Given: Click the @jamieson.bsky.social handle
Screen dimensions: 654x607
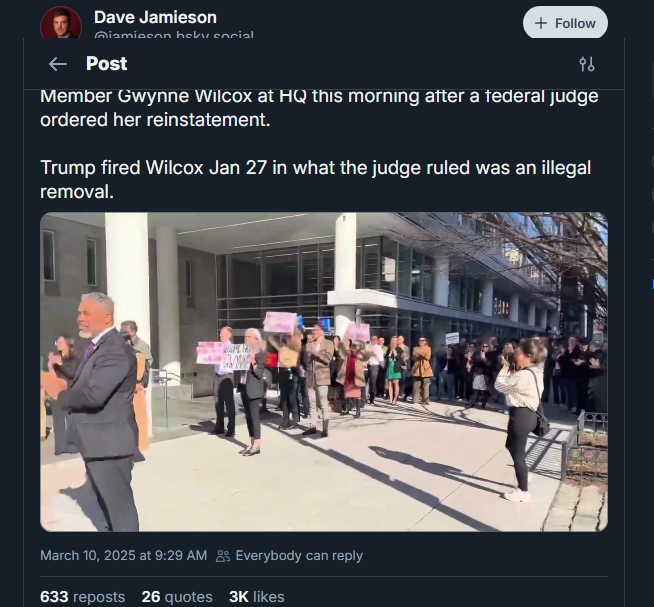Looking at the screenshot, I should click(174, 35).
